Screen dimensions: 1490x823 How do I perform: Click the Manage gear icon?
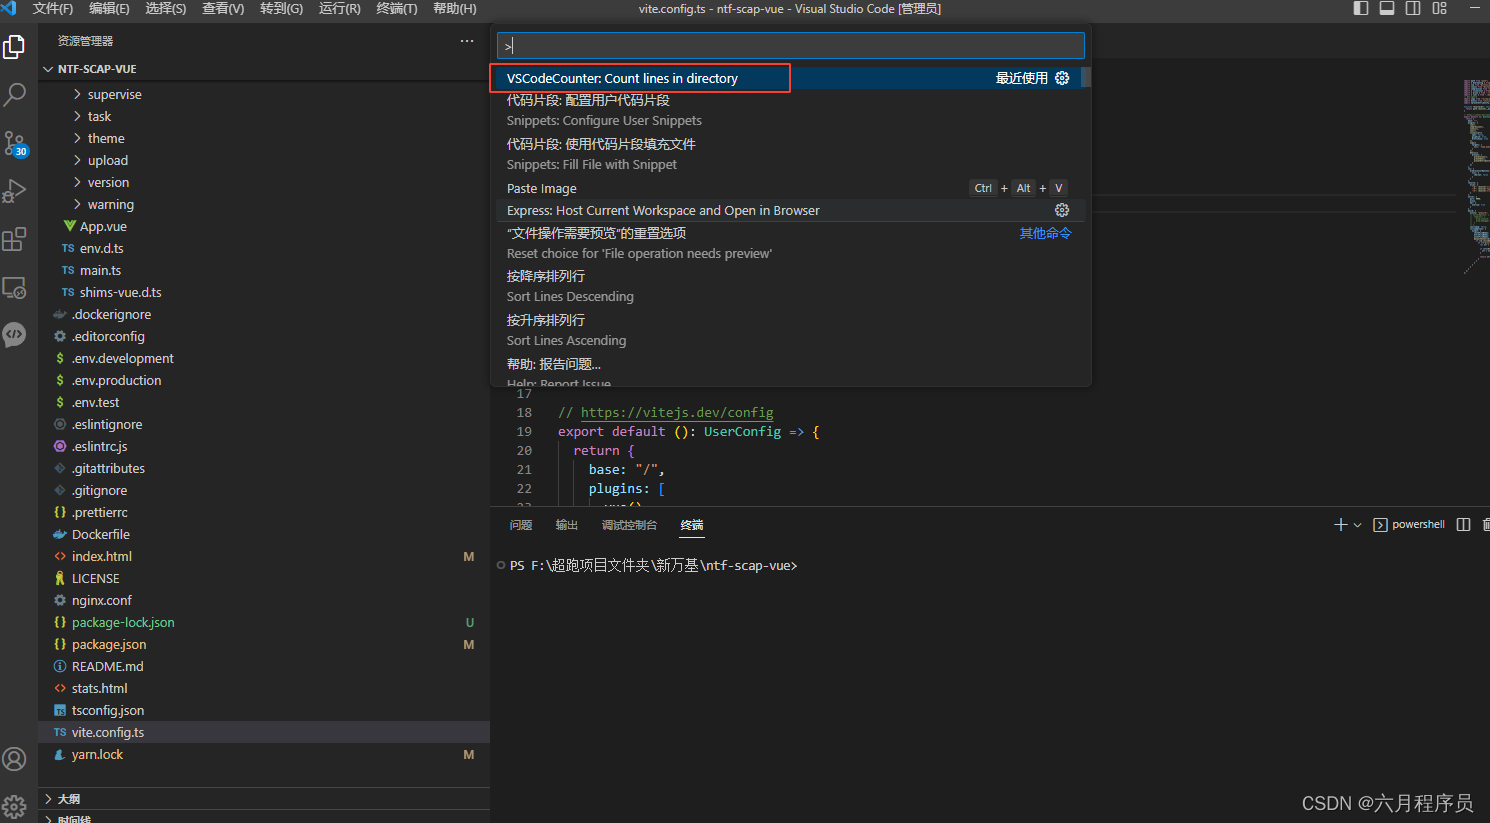pos(15,806)
